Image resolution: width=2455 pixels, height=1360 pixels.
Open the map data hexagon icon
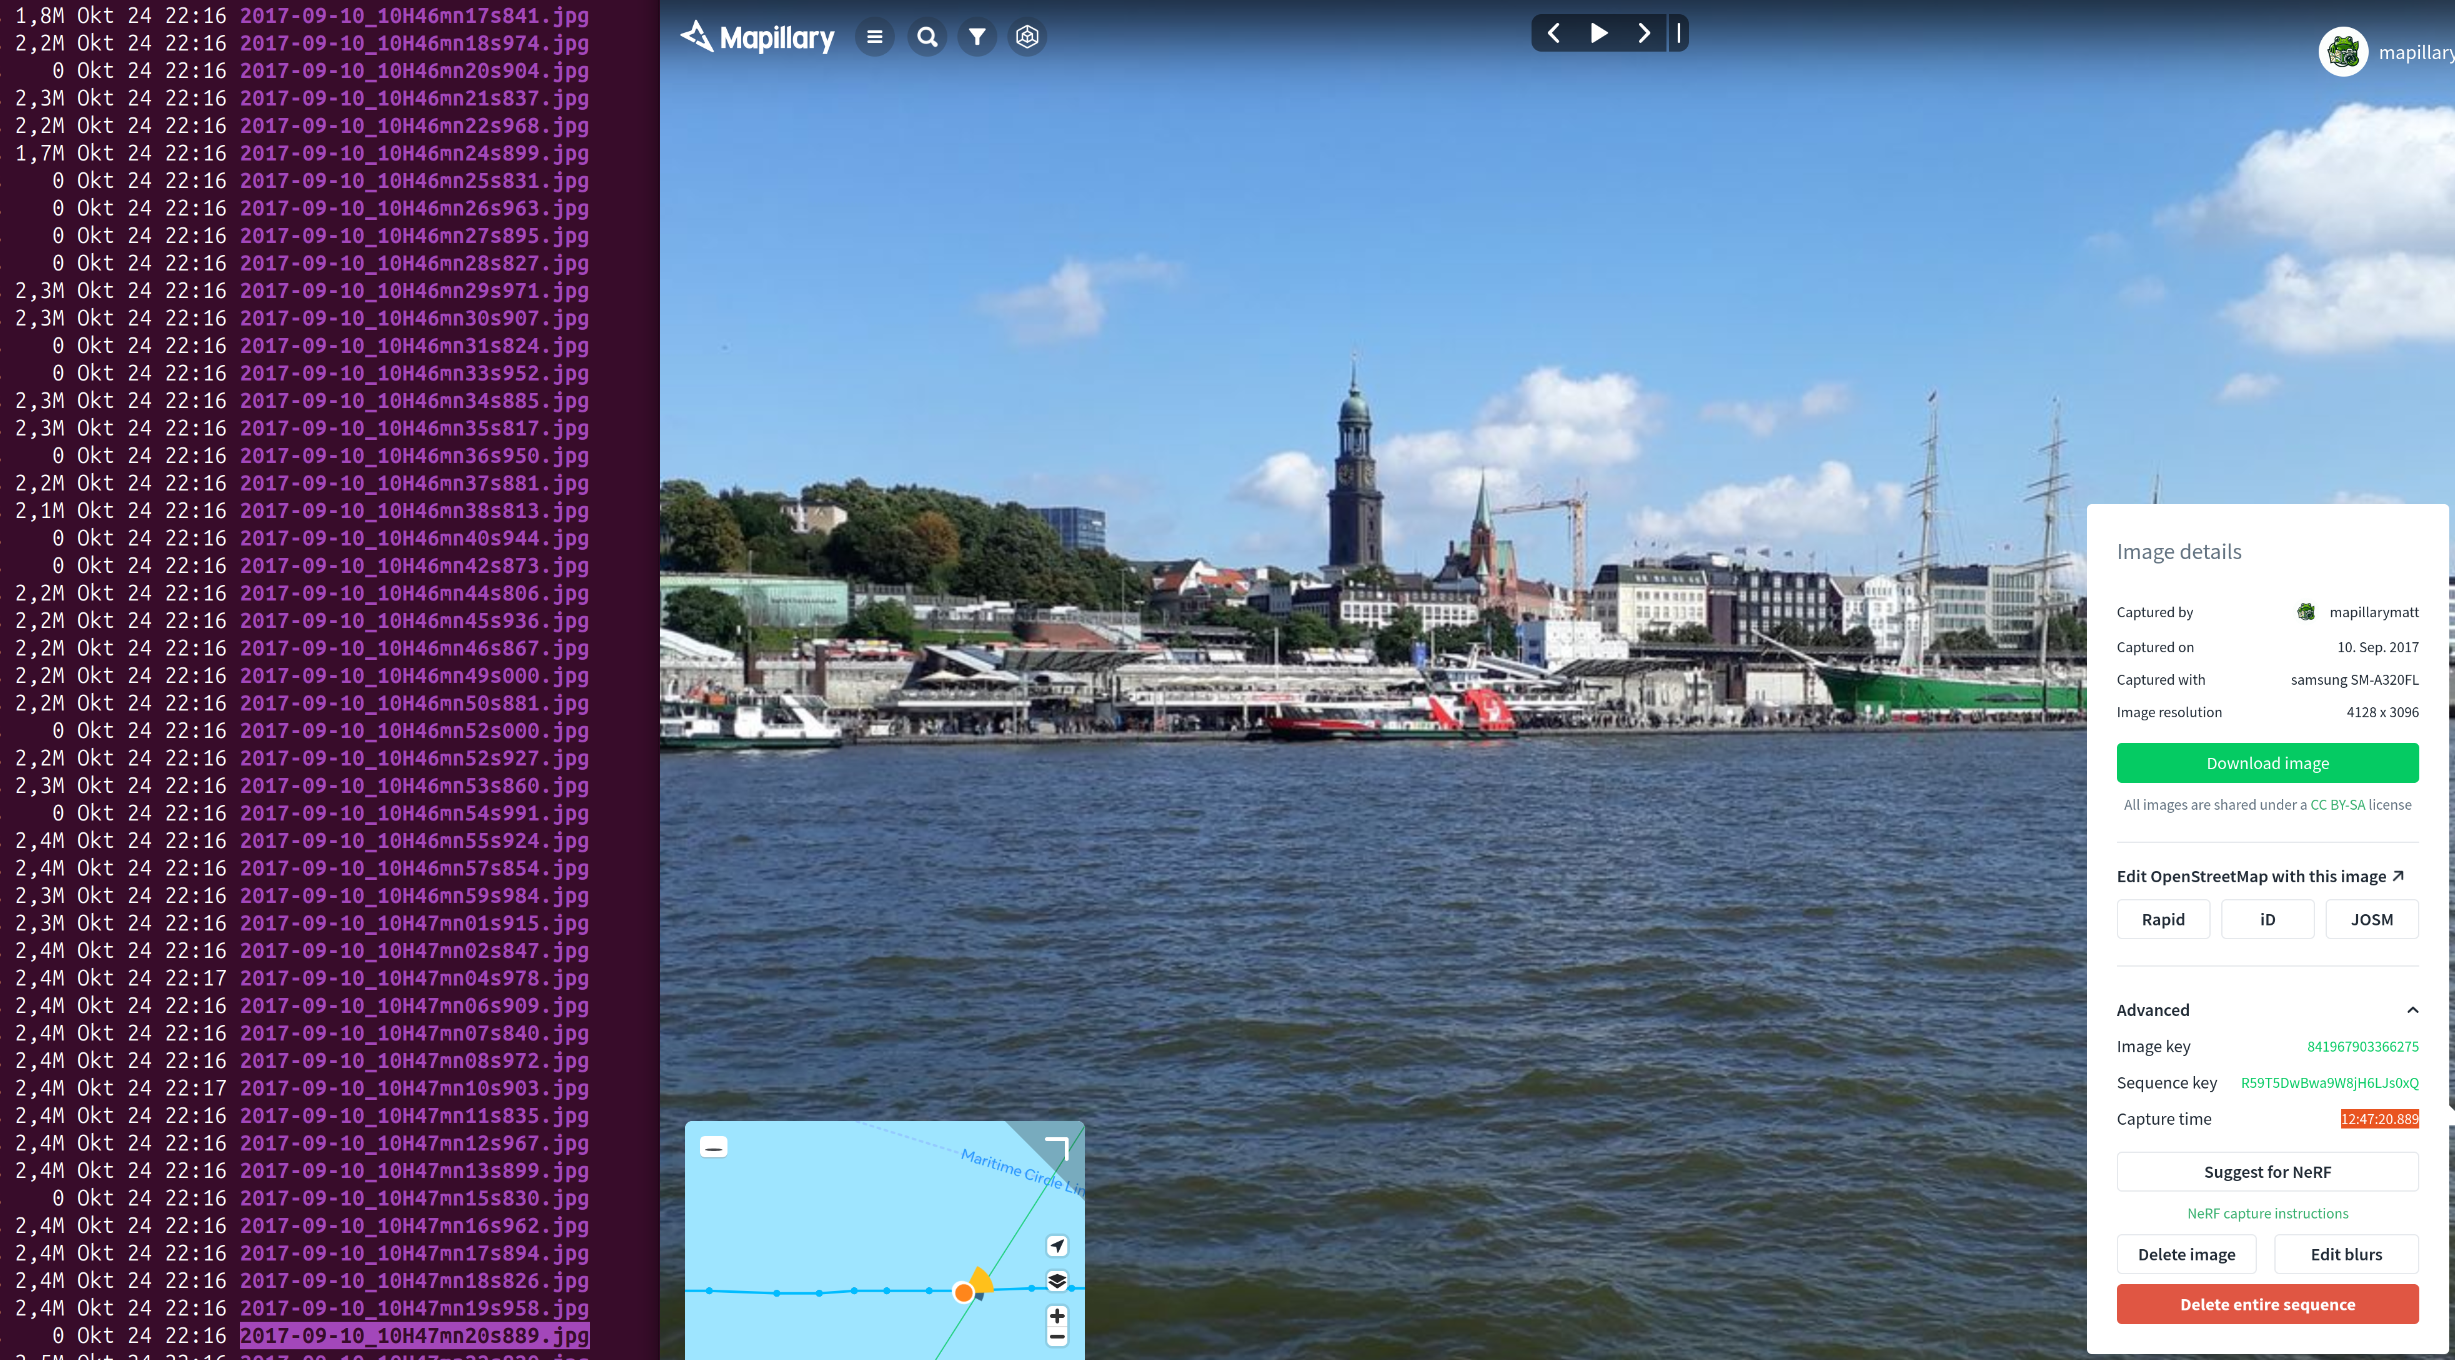pyautogui.click(x=1027, y=37)
